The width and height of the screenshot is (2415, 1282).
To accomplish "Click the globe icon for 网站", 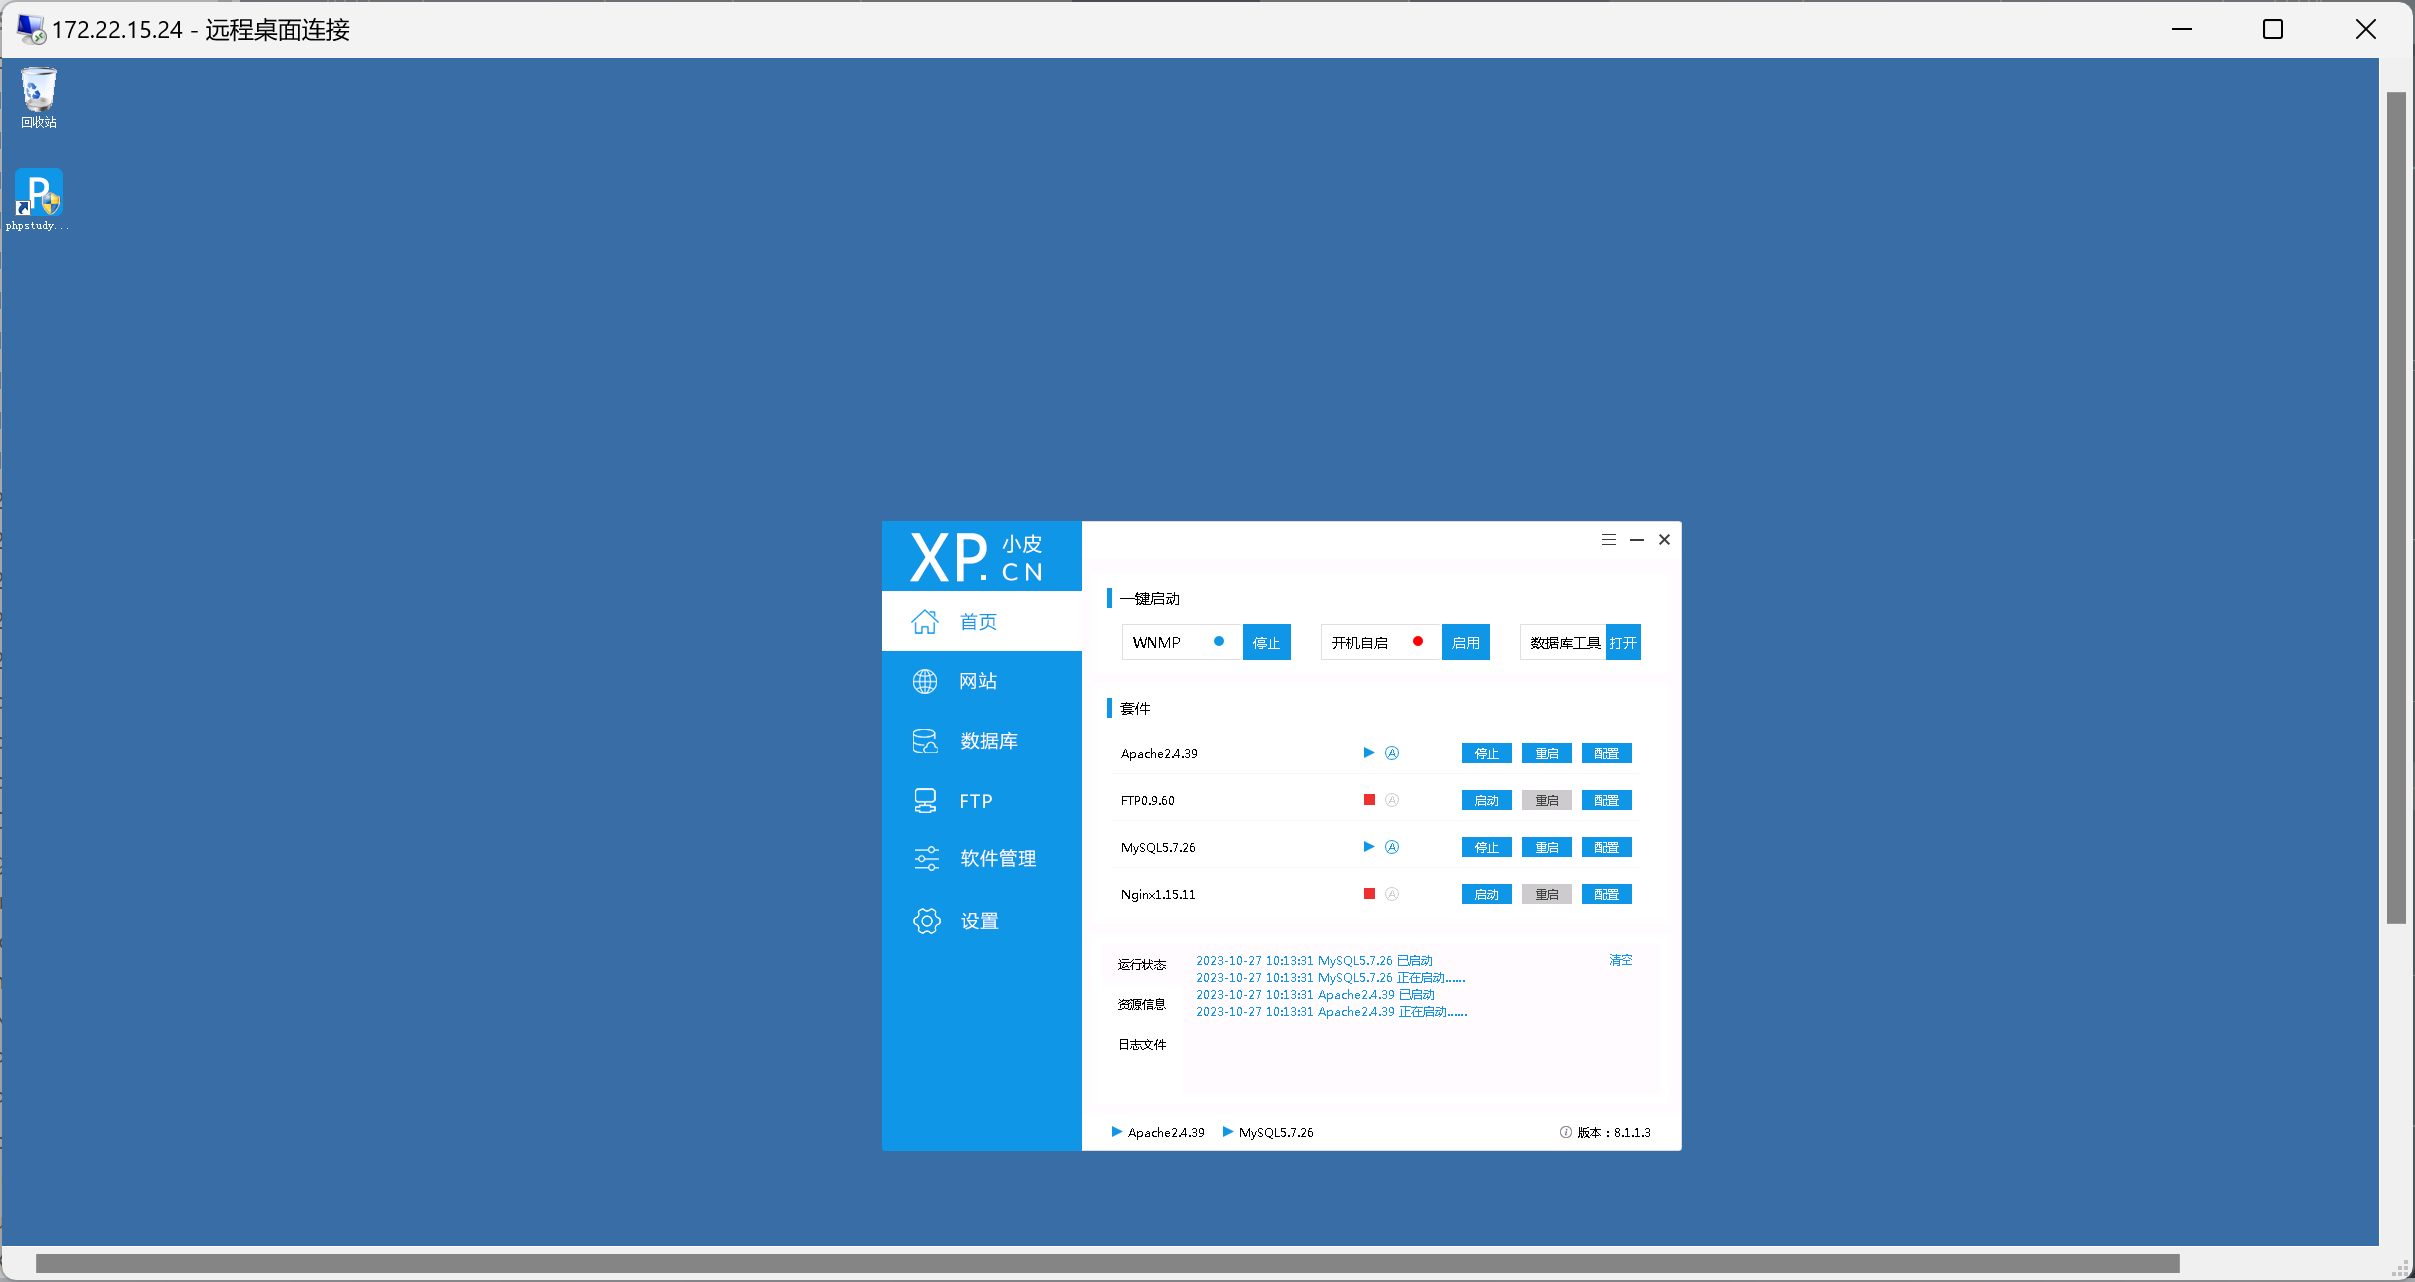I will tap(925, 682).
